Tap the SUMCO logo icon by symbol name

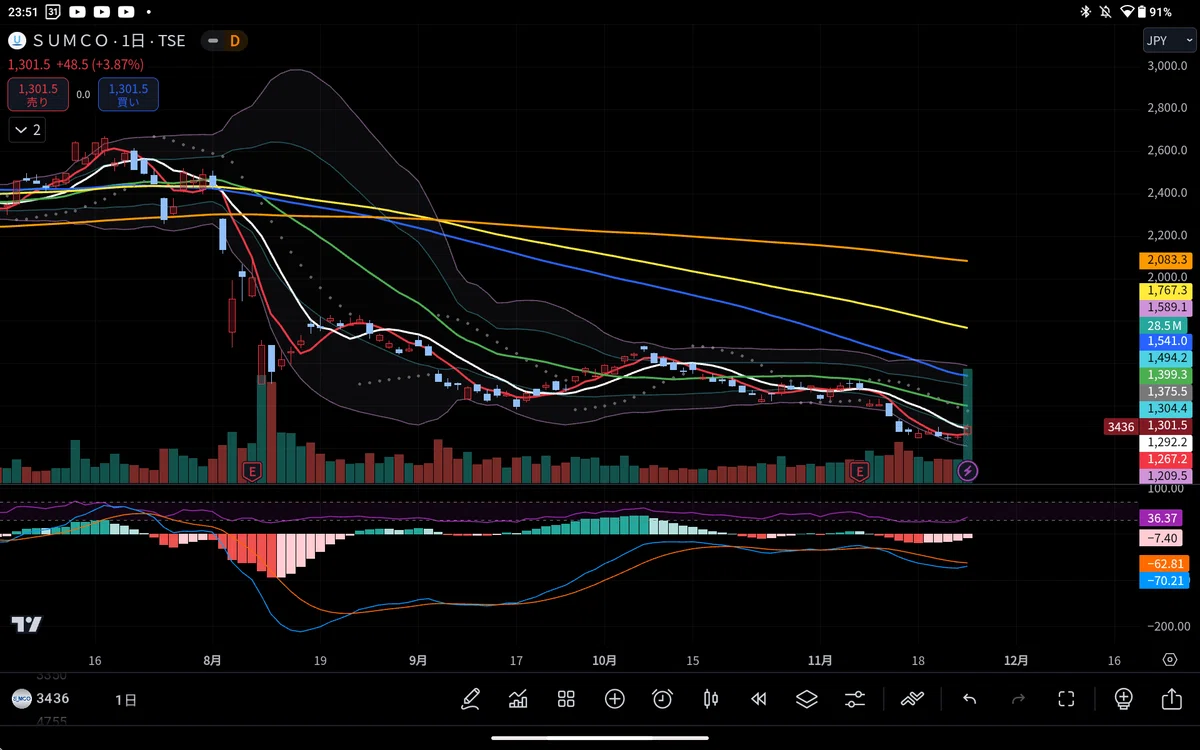pos(17,41)
